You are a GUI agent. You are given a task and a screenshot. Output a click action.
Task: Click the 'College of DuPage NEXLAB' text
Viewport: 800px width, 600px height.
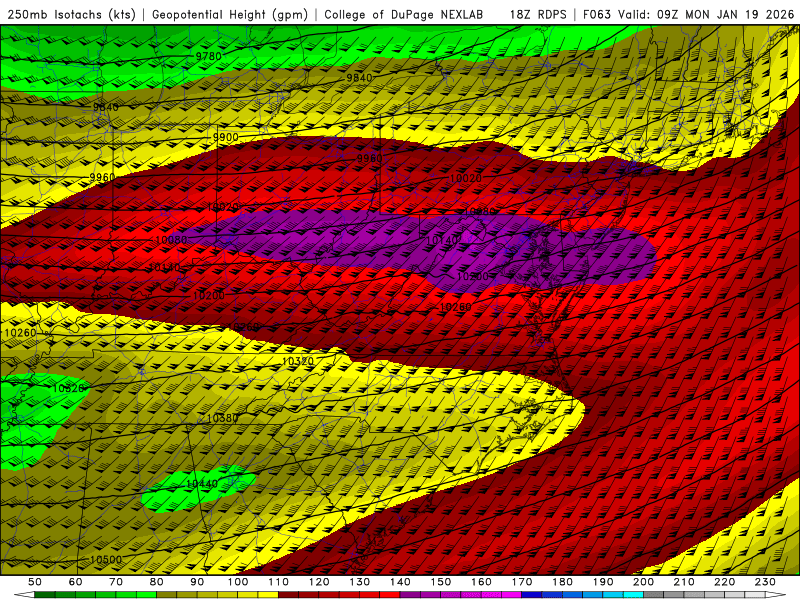pyautogui.click(x=404, y=15)
